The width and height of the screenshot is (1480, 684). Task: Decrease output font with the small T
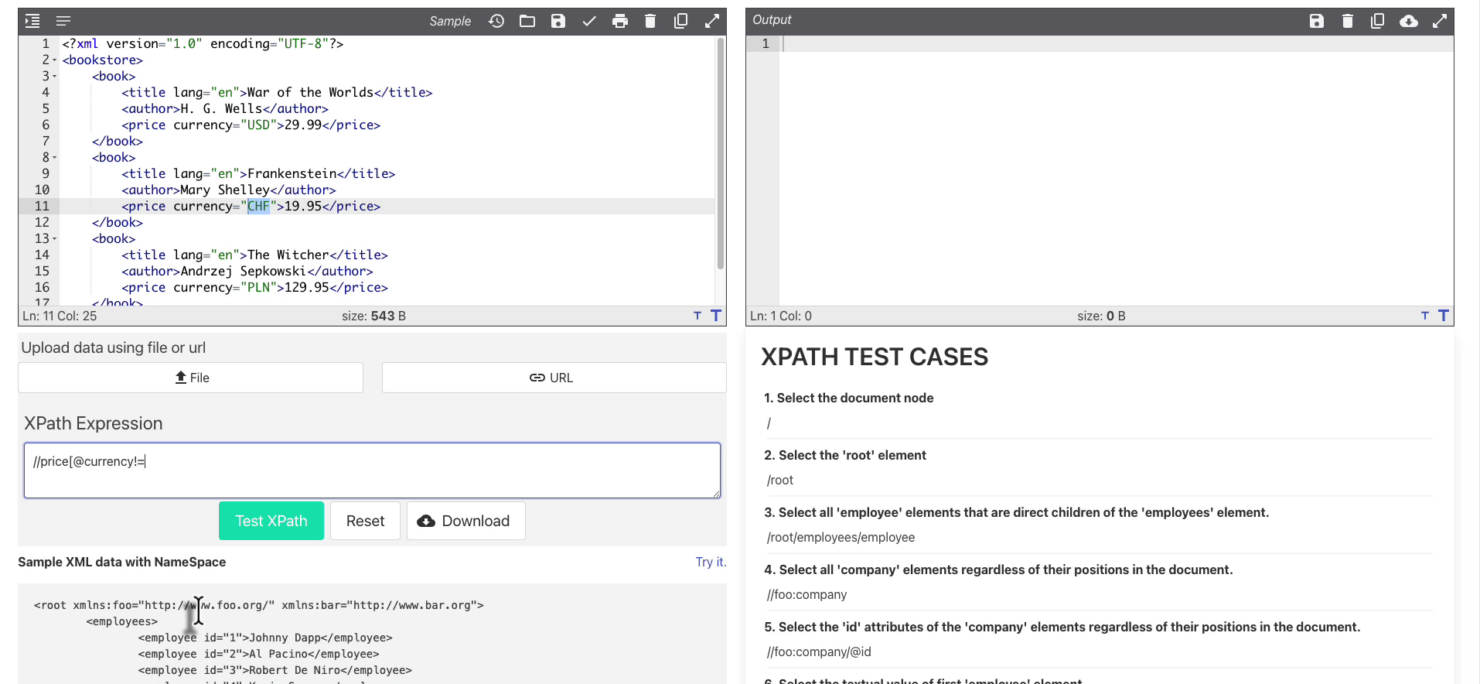[1424, 315]
